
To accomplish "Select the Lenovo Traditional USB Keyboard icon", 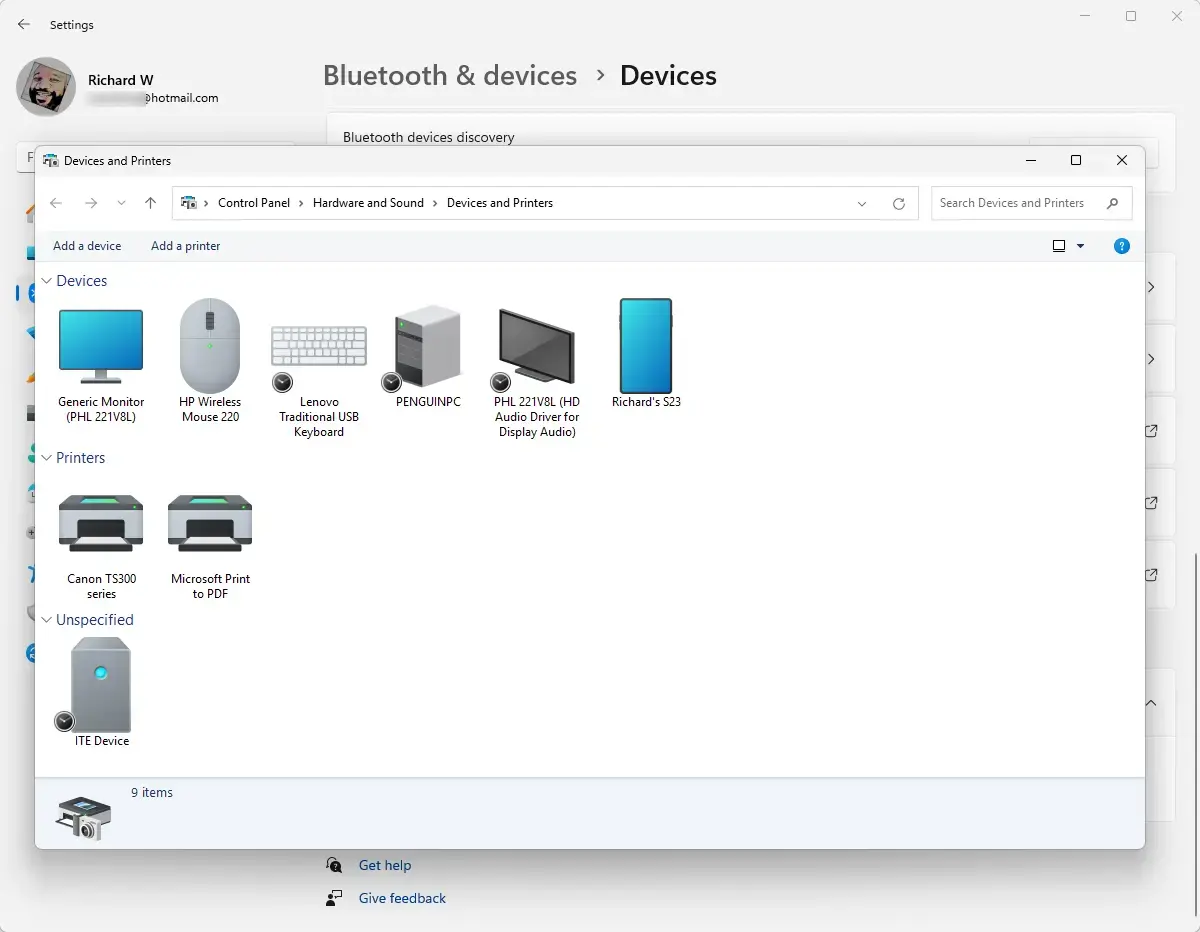I will point(319,347).
